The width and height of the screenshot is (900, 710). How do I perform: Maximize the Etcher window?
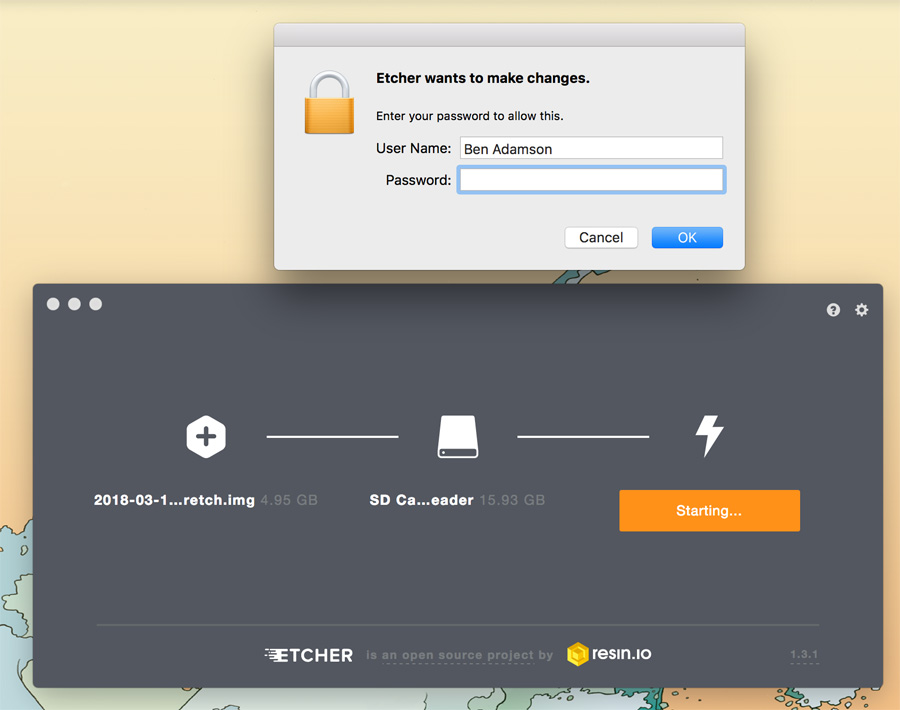pos(95,304)
